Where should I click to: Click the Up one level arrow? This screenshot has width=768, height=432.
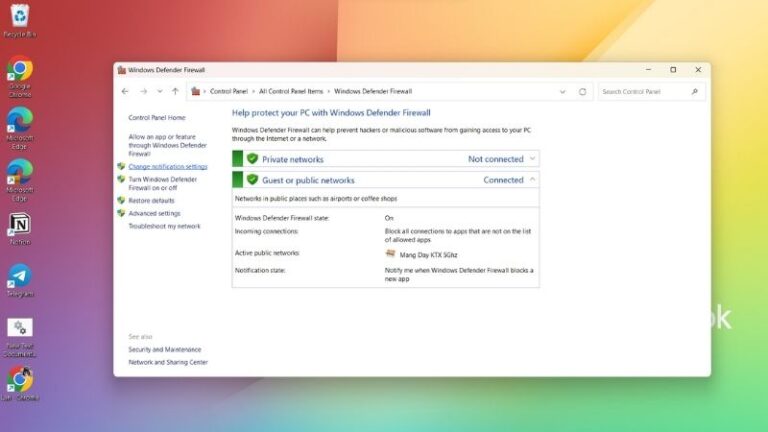click(175, 91)
